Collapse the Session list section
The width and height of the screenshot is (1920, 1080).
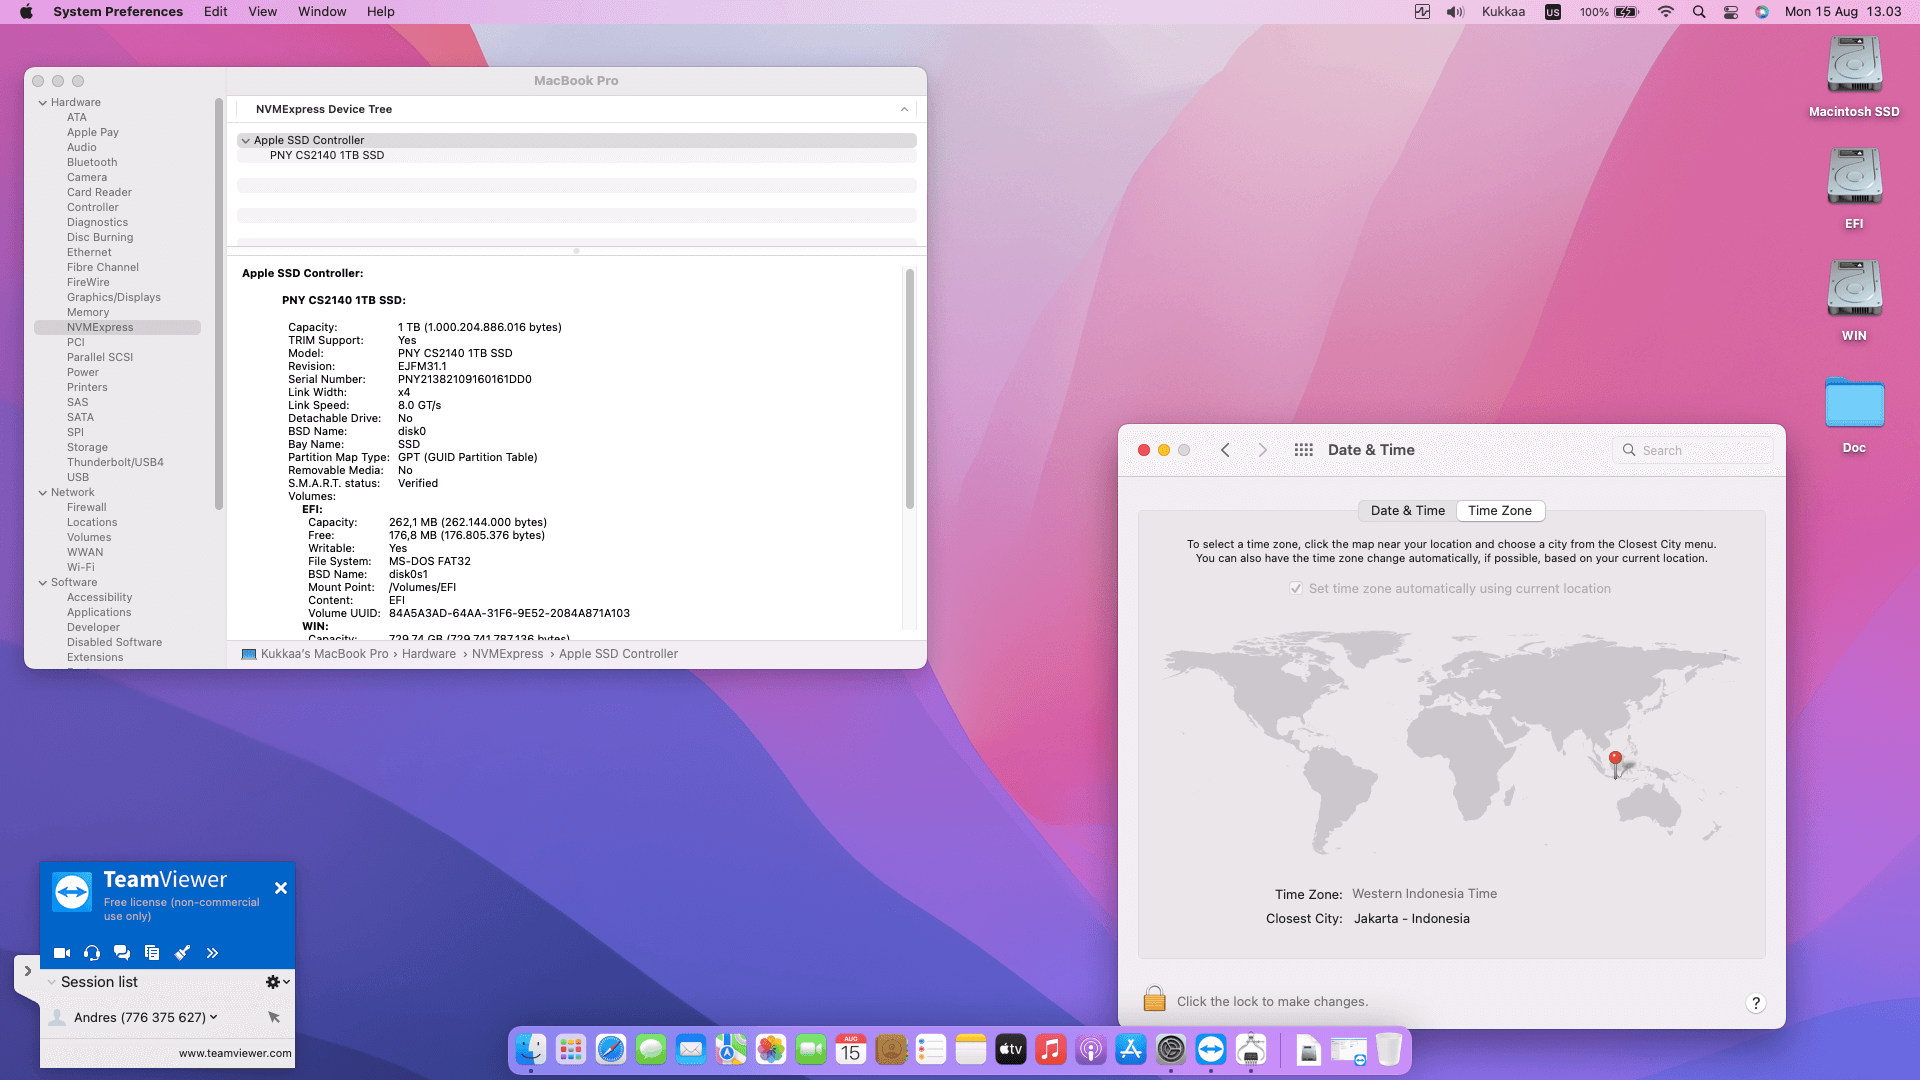pos(52,982)
